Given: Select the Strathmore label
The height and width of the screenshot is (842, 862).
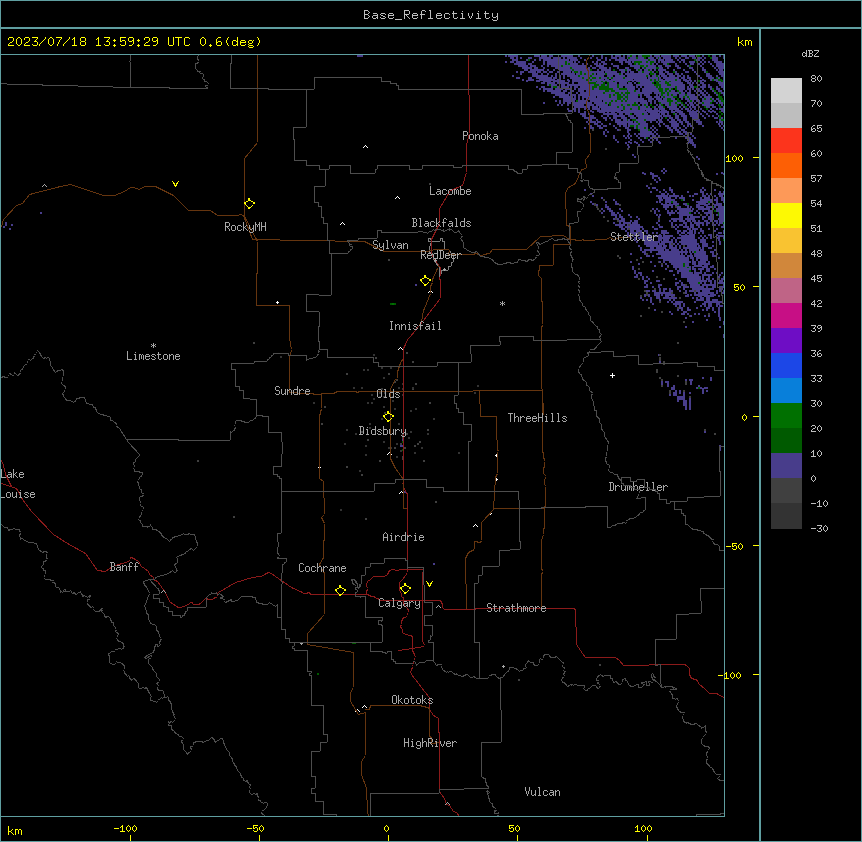Looking at the screenshot, I should coord(516,608).
